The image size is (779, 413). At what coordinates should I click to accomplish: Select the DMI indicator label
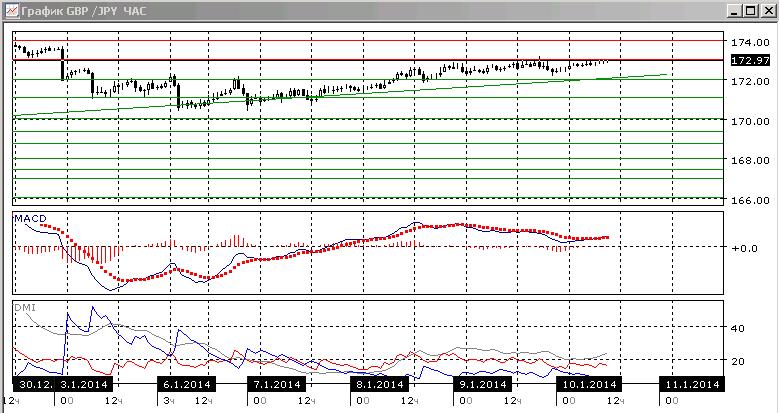(25, 308)
